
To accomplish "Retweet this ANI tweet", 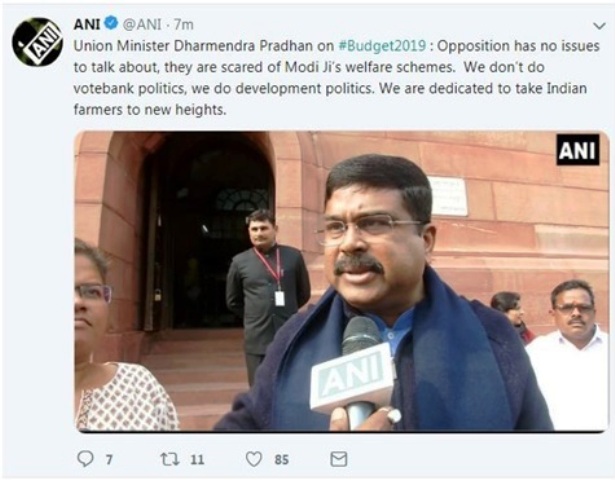I will tap(170, 459).
